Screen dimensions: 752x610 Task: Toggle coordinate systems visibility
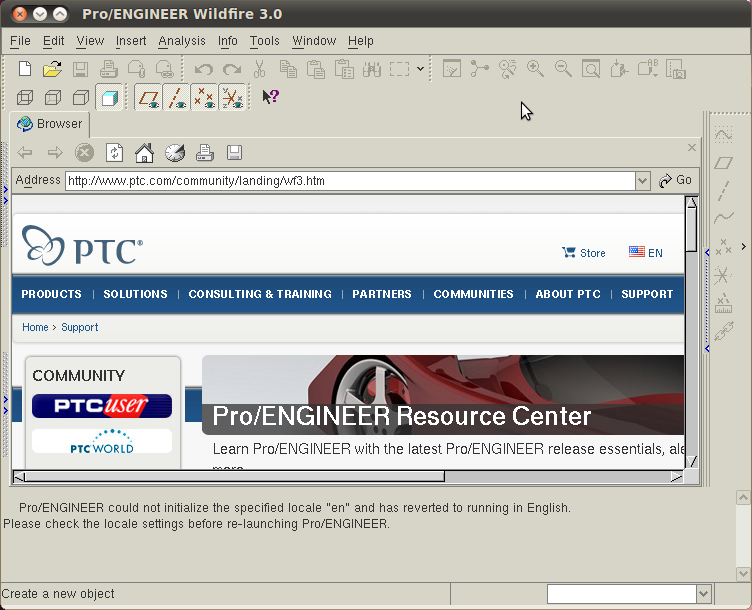click(232, 97)
